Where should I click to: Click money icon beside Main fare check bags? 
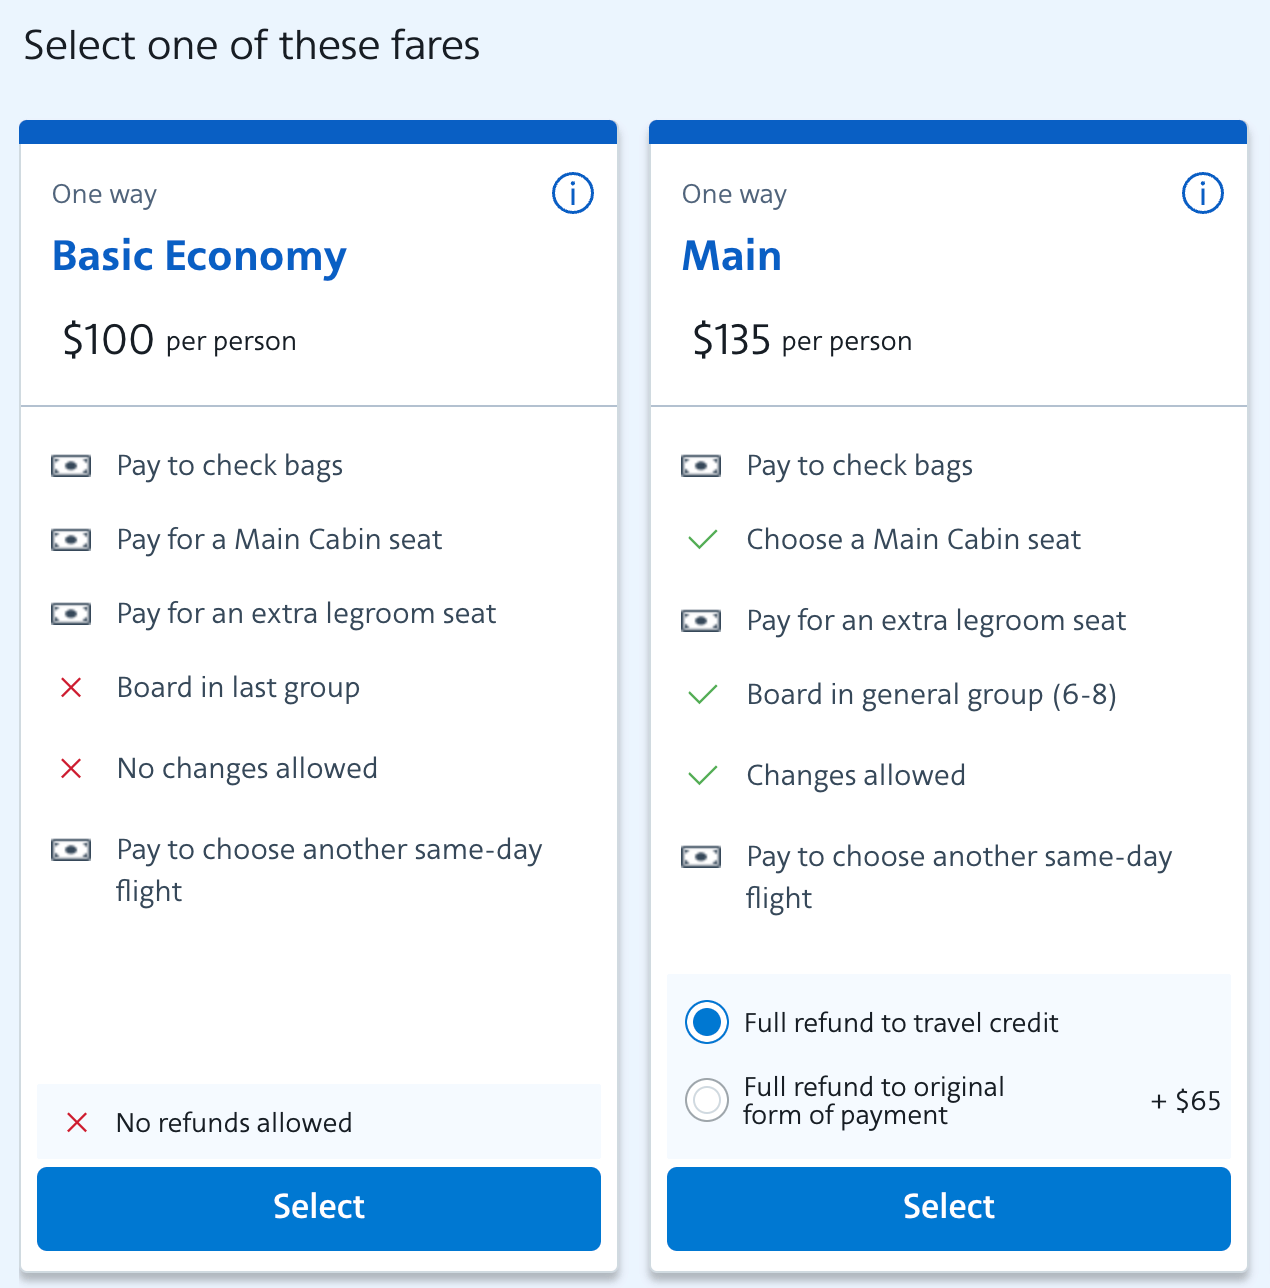(701, 466)
